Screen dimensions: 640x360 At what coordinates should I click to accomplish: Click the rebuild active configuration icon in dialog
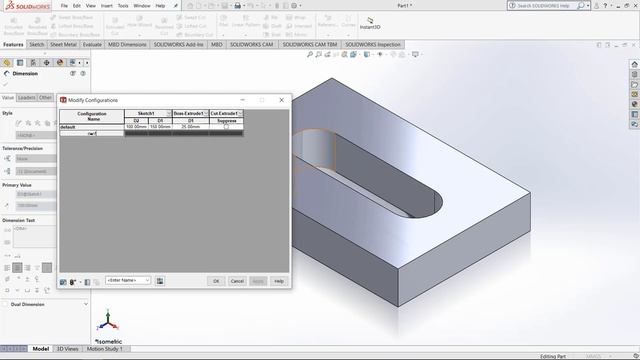(x=73, y=282)
